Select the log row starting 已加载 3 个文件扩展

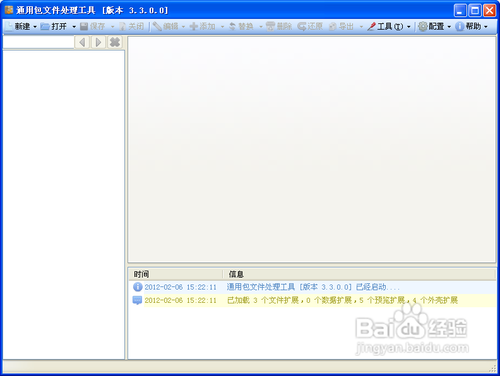(313, 300)
